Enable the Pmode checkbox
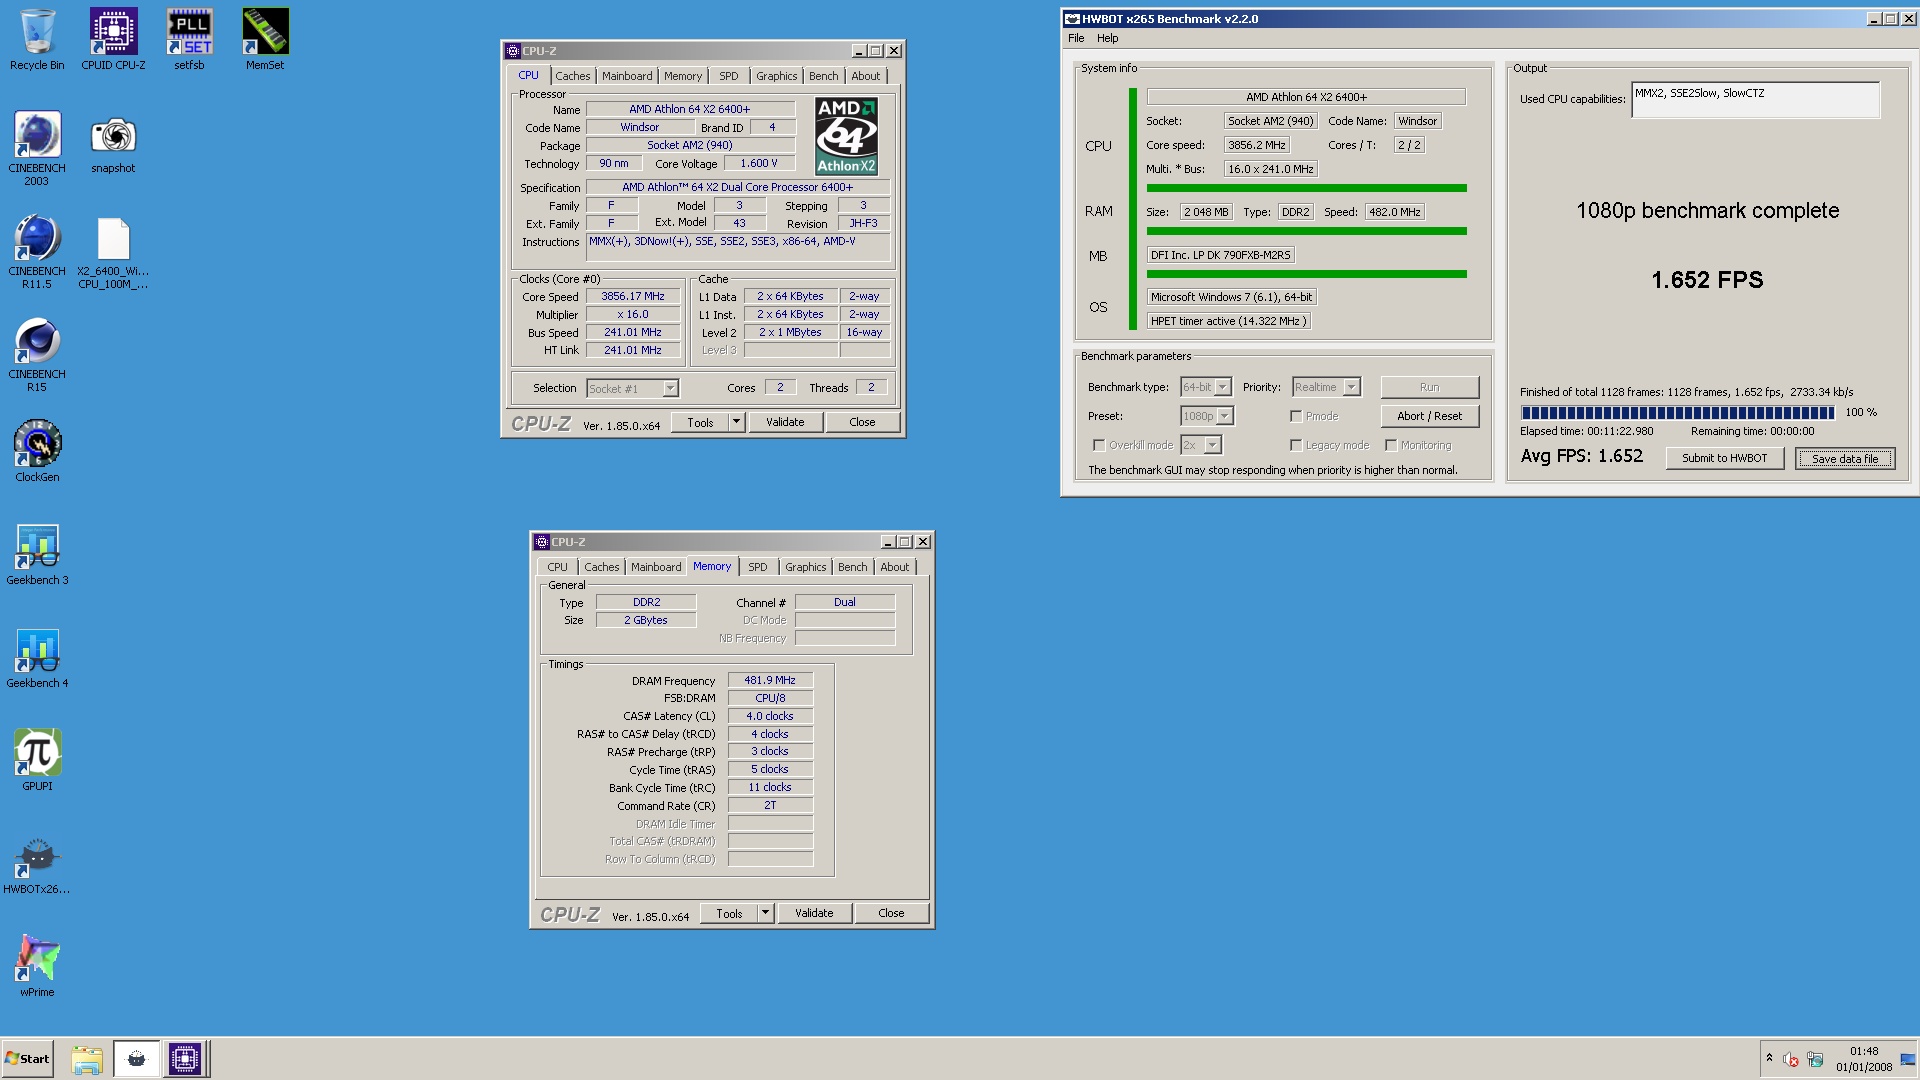 [1296, 416]
